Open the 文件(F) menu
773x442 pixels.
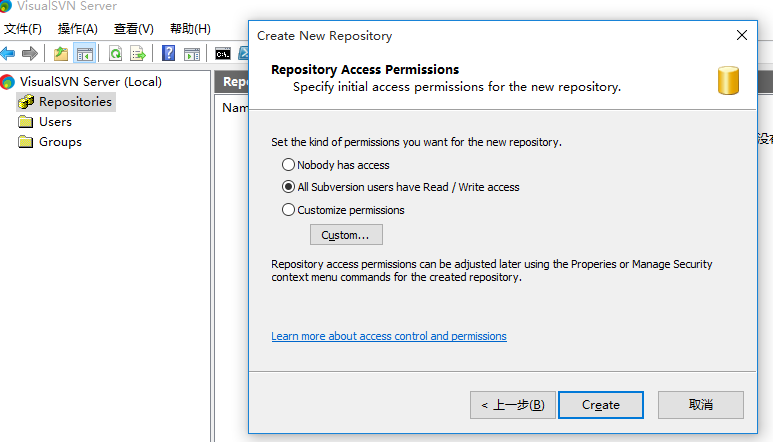pyautogui.click(x=23, y=29)
